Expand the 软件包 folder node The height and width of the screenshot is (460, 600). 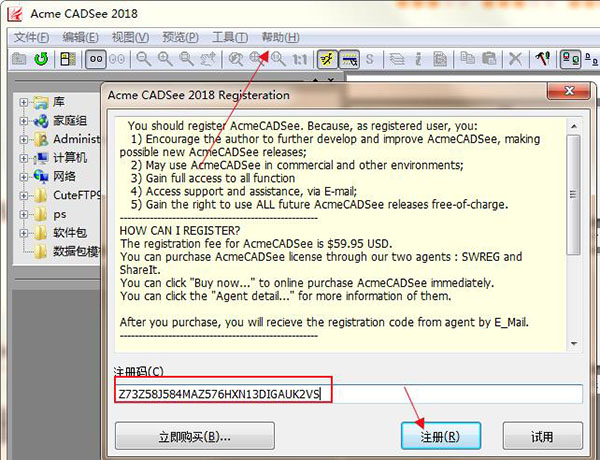pyautogui.click(x=23, y=233)
